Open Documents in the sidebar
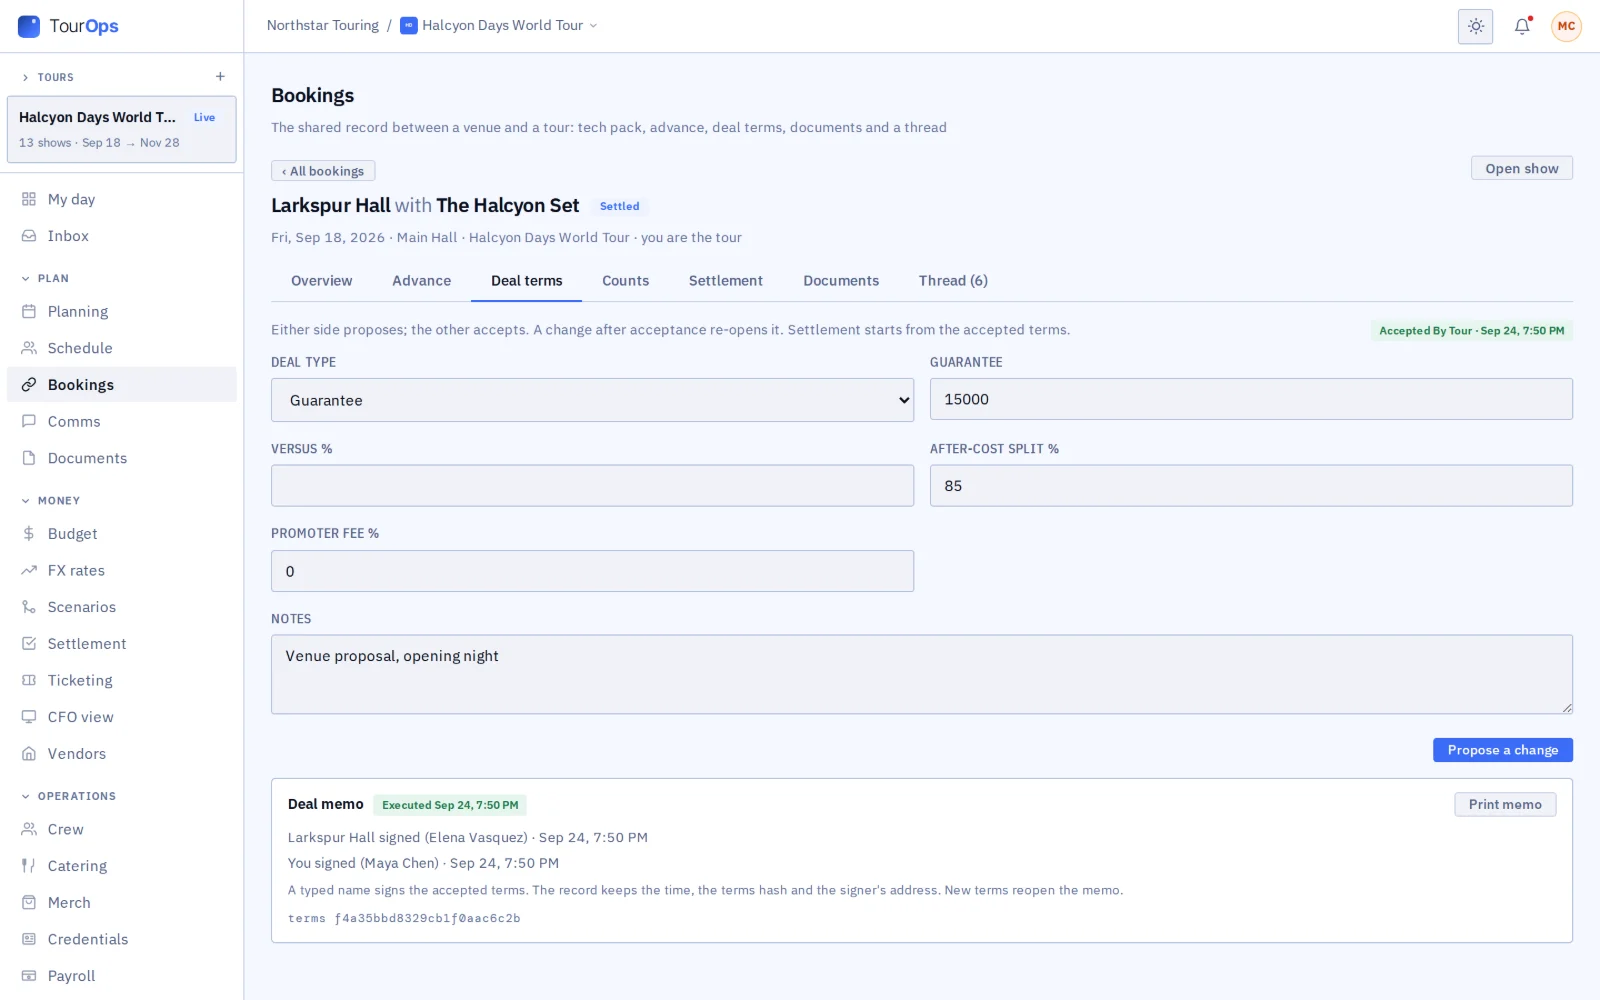The width and height of the screenshot is (1600, 1000). pyautogui.click(x=122, y=458)
